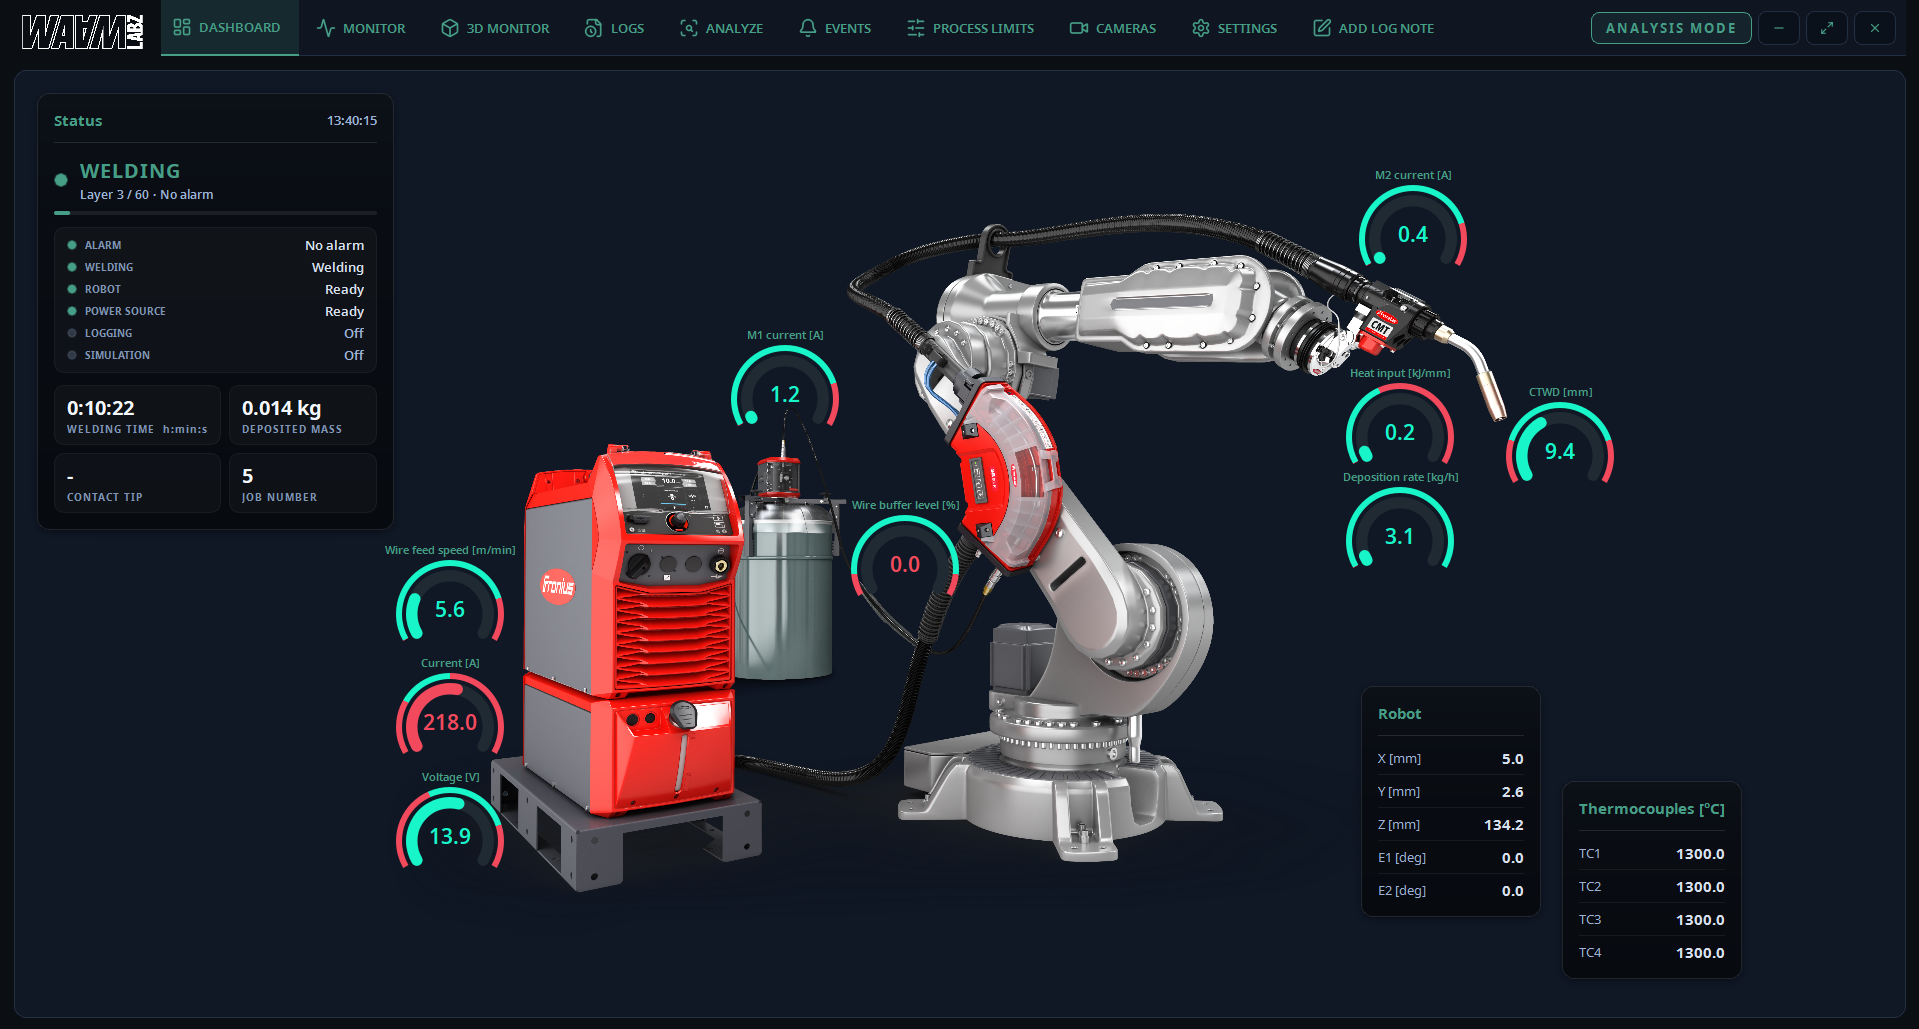1919x1029 pixels.
Task: Click the Alarm status indicator row
Action: (x=215, y=245)
